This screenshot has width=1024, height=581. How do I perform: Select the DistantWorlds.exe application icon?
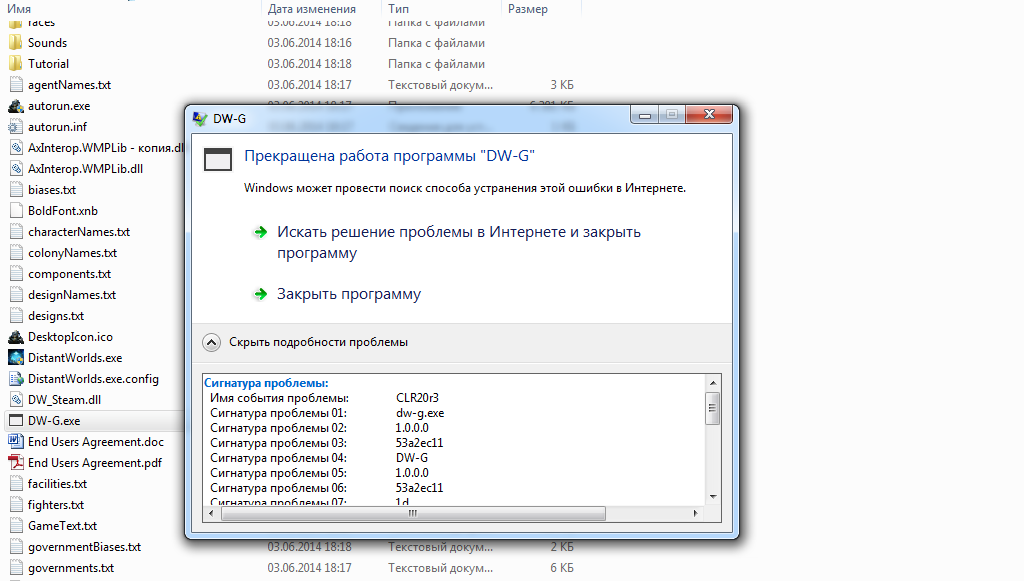tap(16, 358)
